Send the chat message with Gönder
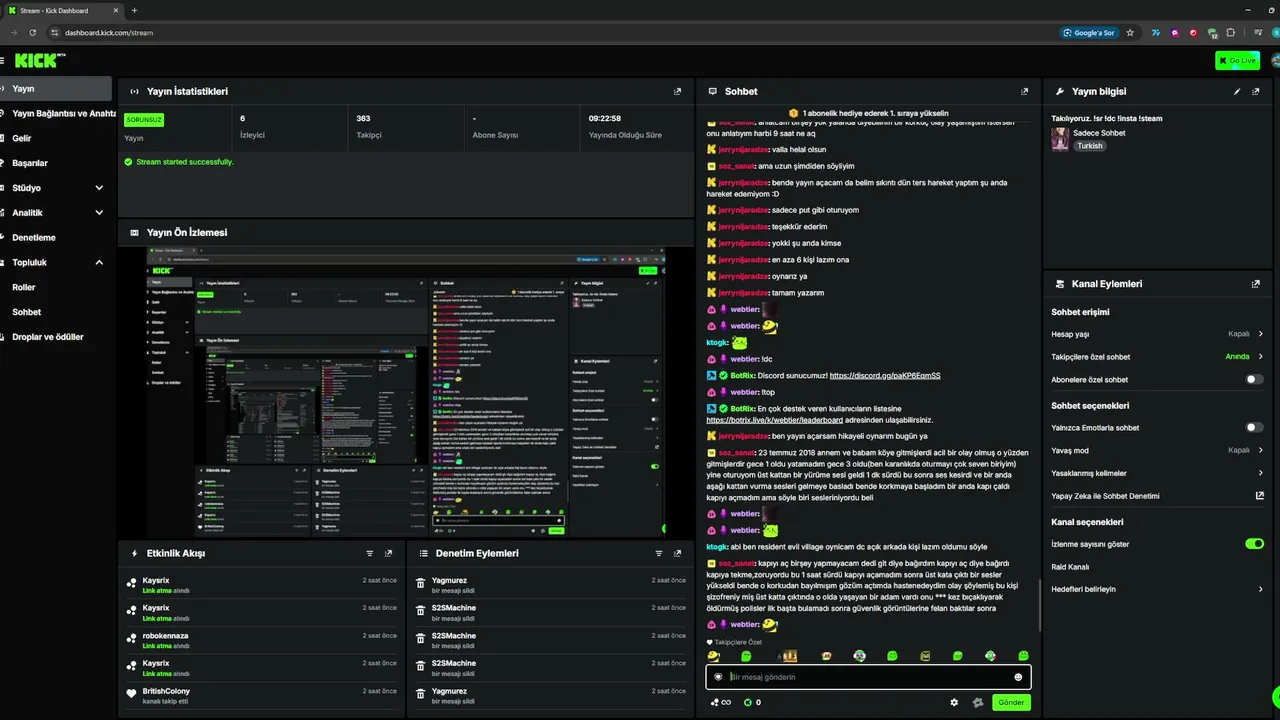 pos(1011,703)
